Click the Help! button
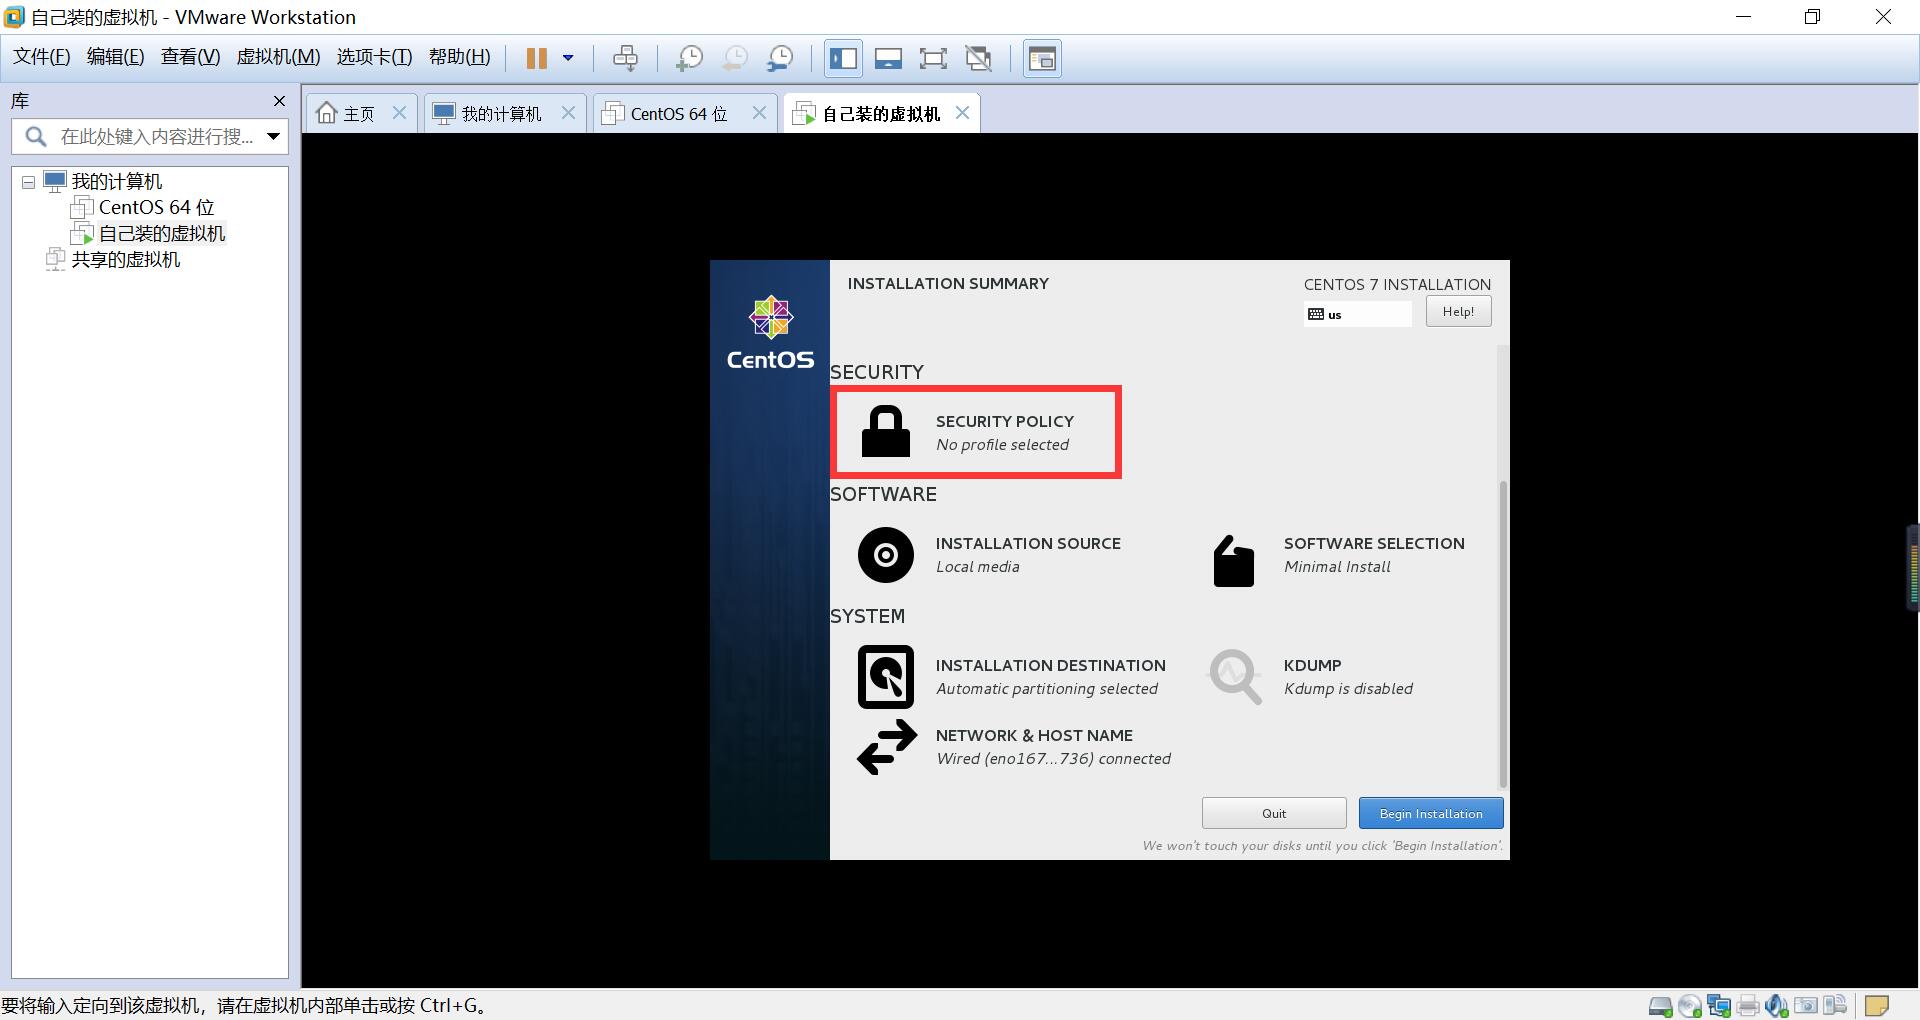 click(x=1458, y=311)
